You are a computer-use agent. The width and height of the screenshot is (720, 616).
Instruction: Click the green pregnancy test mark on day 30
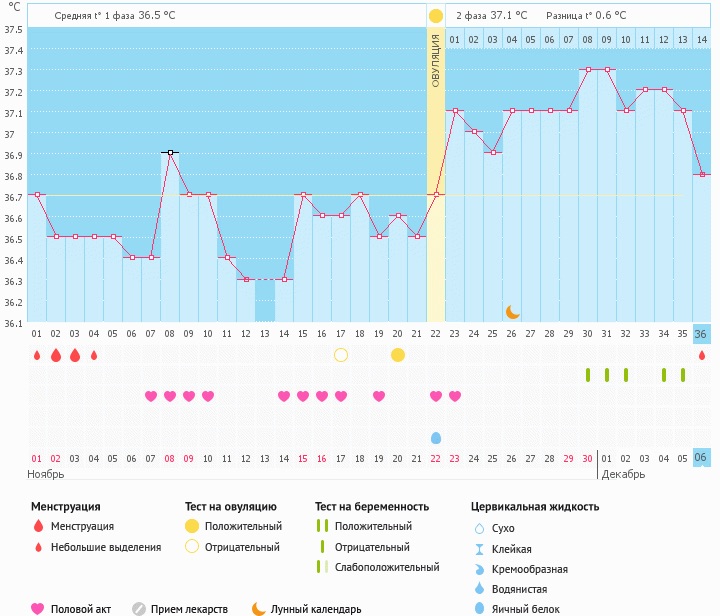coord(588,375)
